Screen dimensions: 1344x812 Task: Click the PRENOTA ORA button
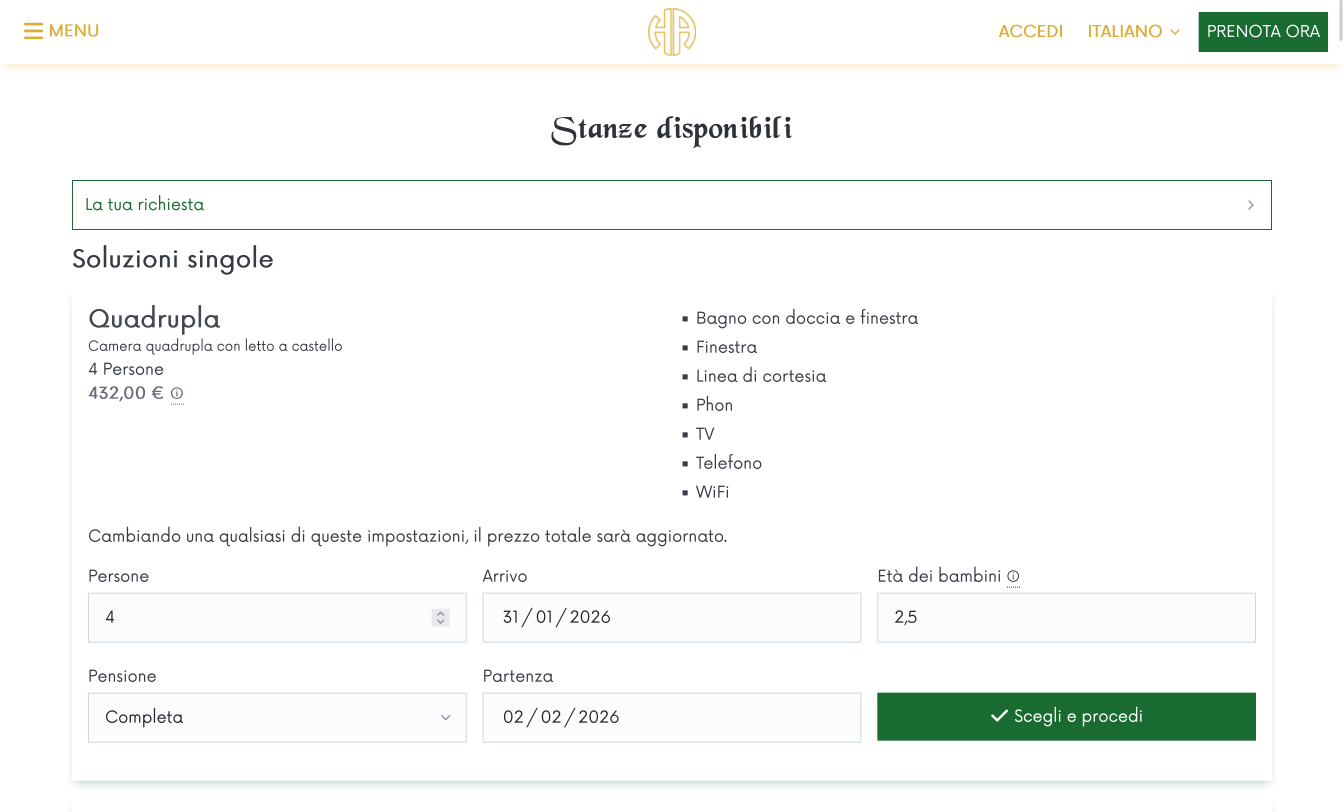[x=1263, y=31]
